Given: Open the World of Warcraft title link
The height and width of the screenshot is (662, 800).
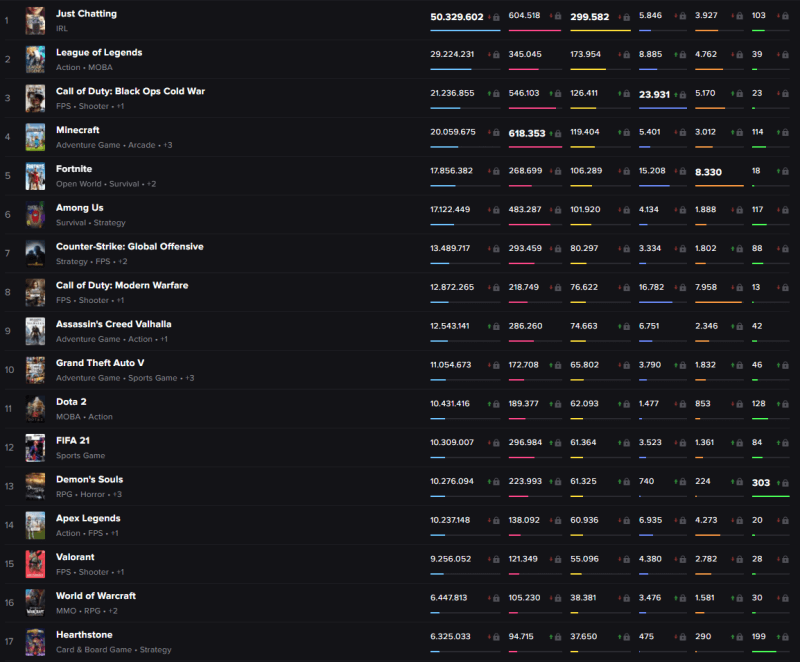Looking at the screenshot, I should pyautogui.click(x=96, y=596).
